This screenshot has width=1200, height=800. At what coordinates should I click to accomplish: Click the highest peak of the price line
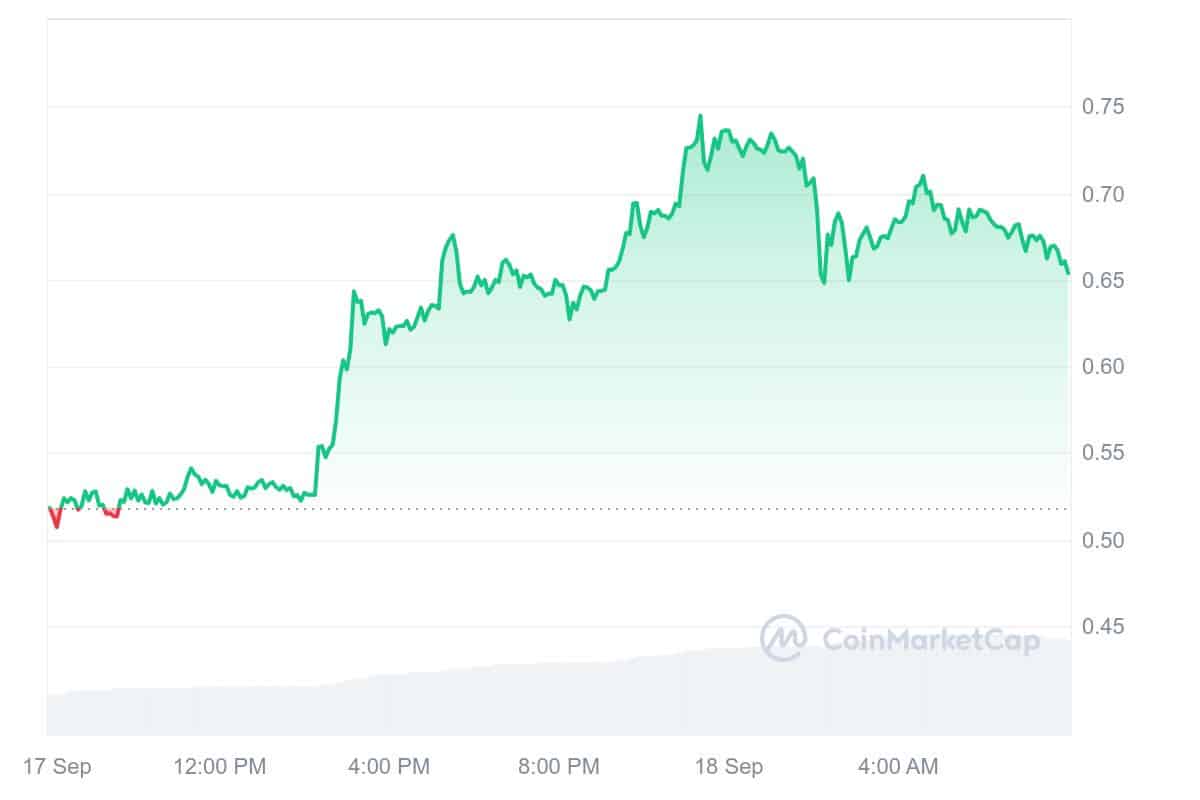(x=700, y=116)
